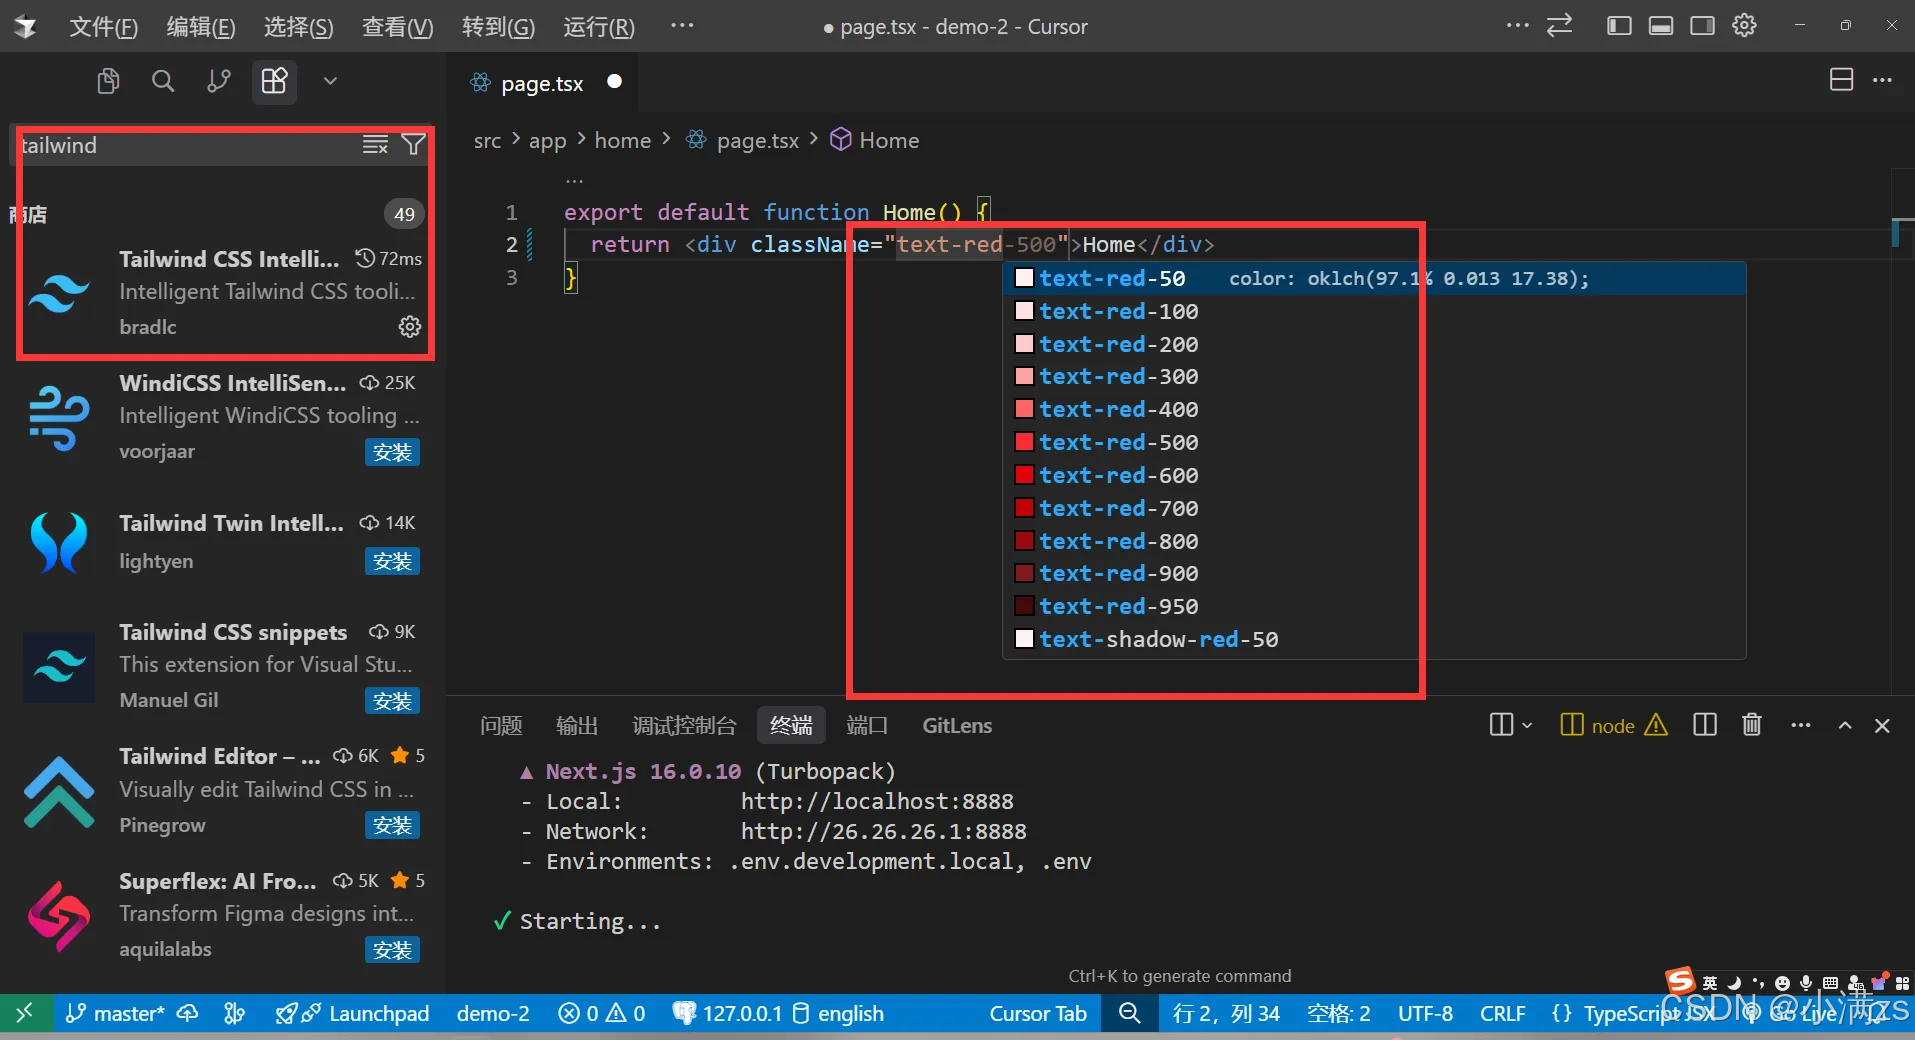Choose the text-red-950 suggestion swatch
1915x1040 pixels.
click(x=1024, y=606)
